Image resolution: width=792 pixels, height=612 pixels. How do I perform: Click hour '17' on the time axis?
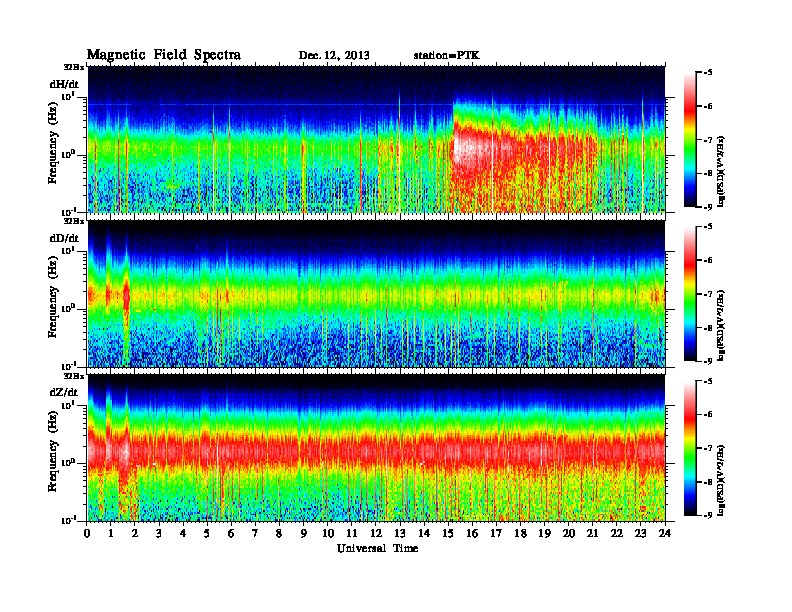[x=497, y=533]
